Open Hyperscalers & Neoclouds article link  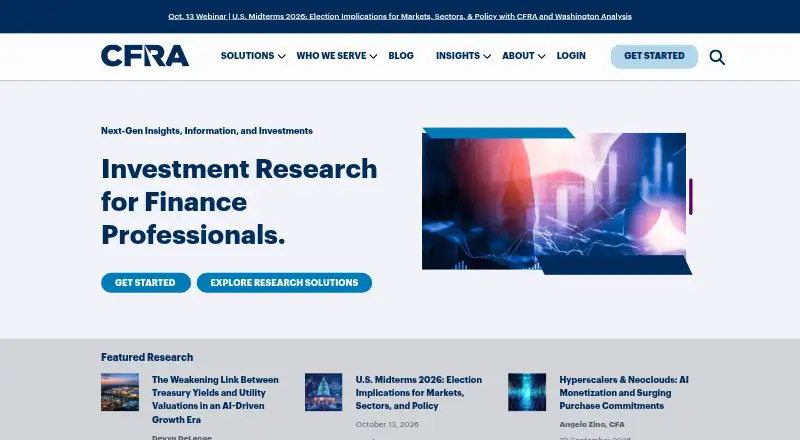tap(623, 393)
